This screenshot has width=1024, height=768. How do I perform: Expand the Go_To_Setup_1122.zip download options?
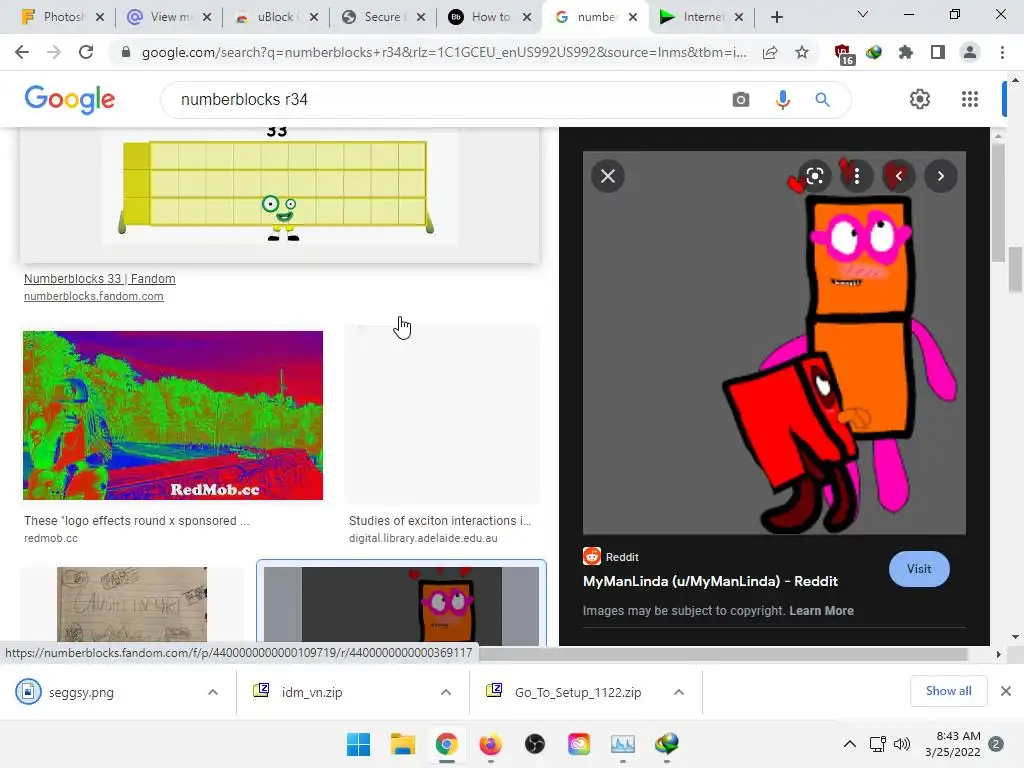pyautogui.click(x=679, y=692)
